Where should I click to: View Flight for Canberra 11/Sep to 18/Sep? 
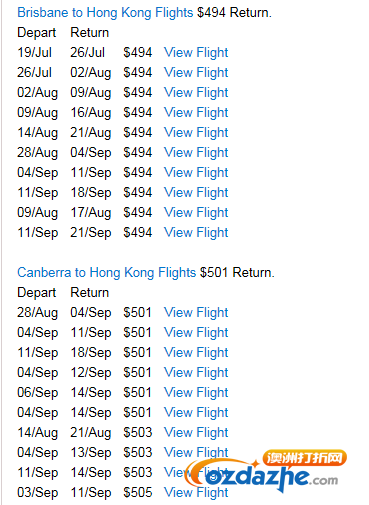point(196,353)
